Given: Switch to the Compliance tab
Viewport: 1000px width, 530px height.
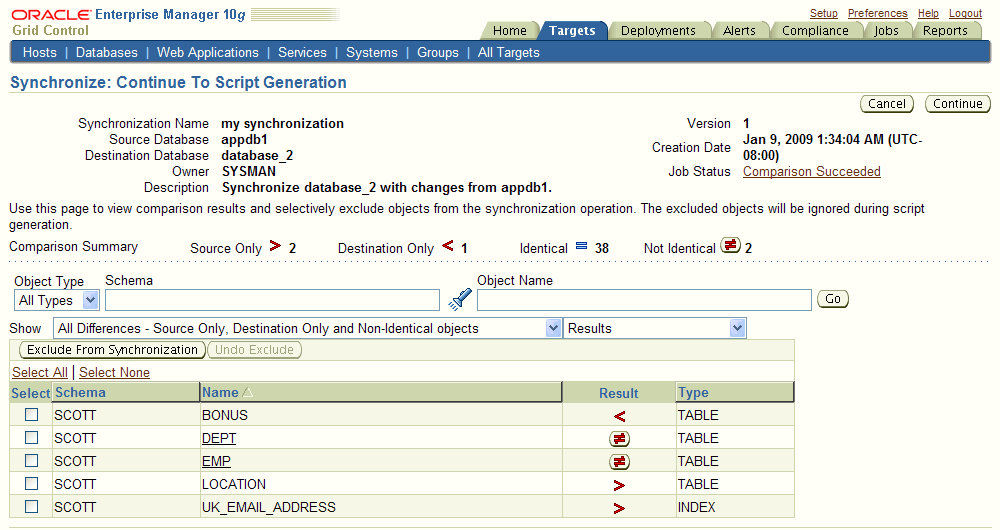Looking at the screenshot, I should pos(815,31).
